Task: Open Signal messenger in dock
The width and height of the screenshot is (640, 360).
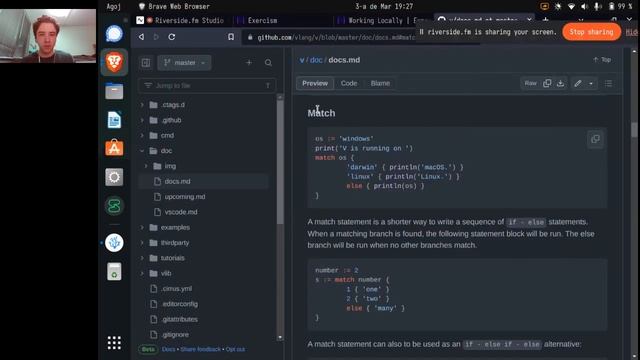Action: click(114, 33)
